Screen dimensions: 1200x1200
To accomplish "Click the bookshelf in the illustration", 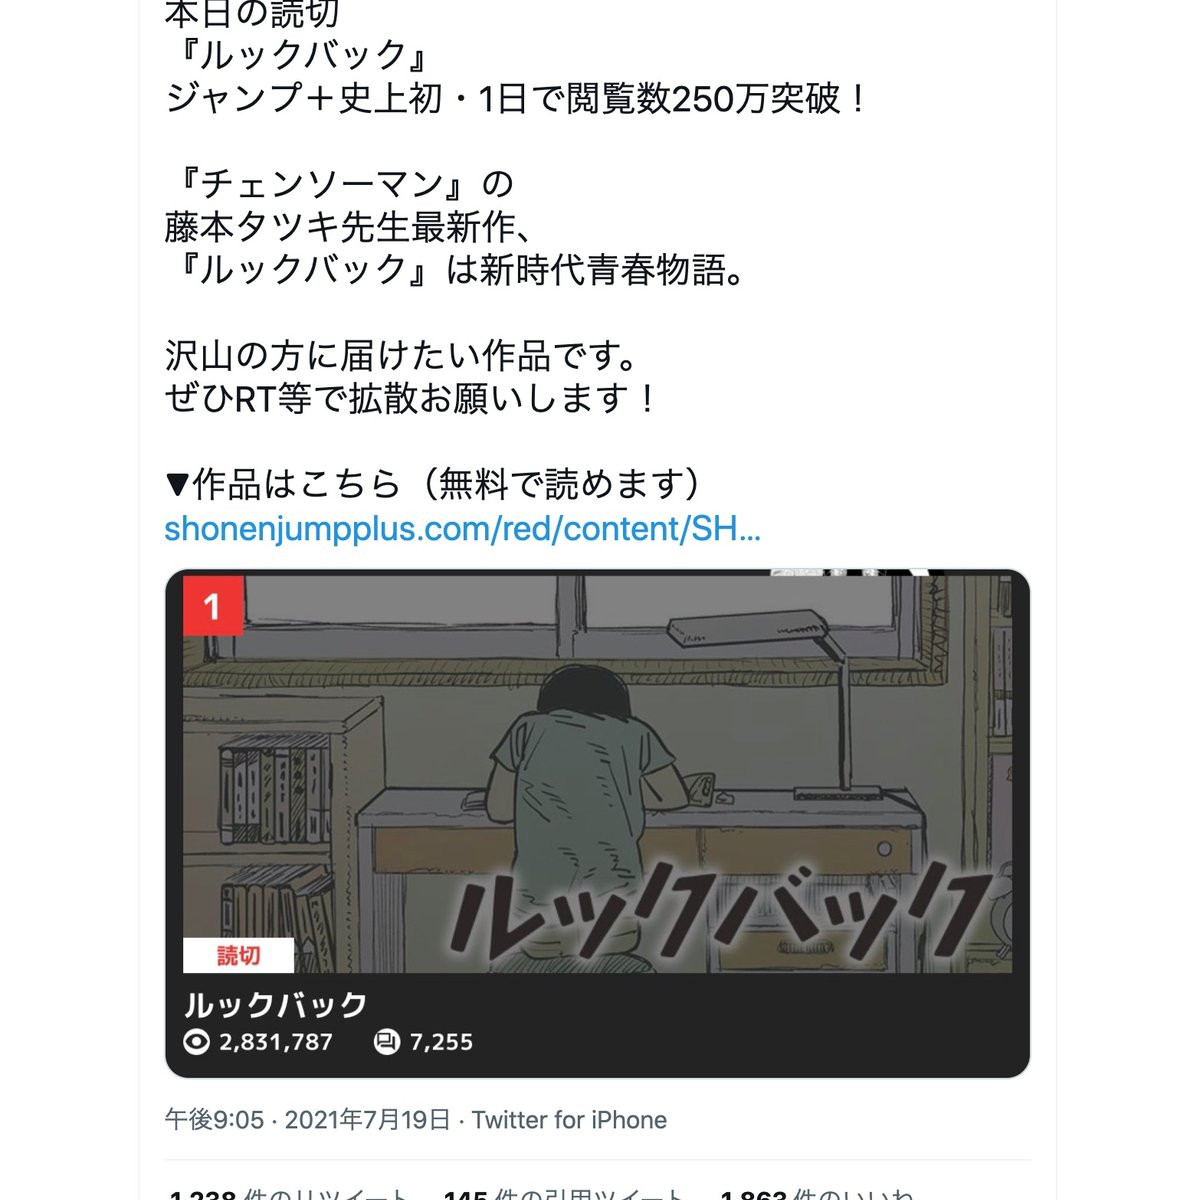I will (278, 832).
